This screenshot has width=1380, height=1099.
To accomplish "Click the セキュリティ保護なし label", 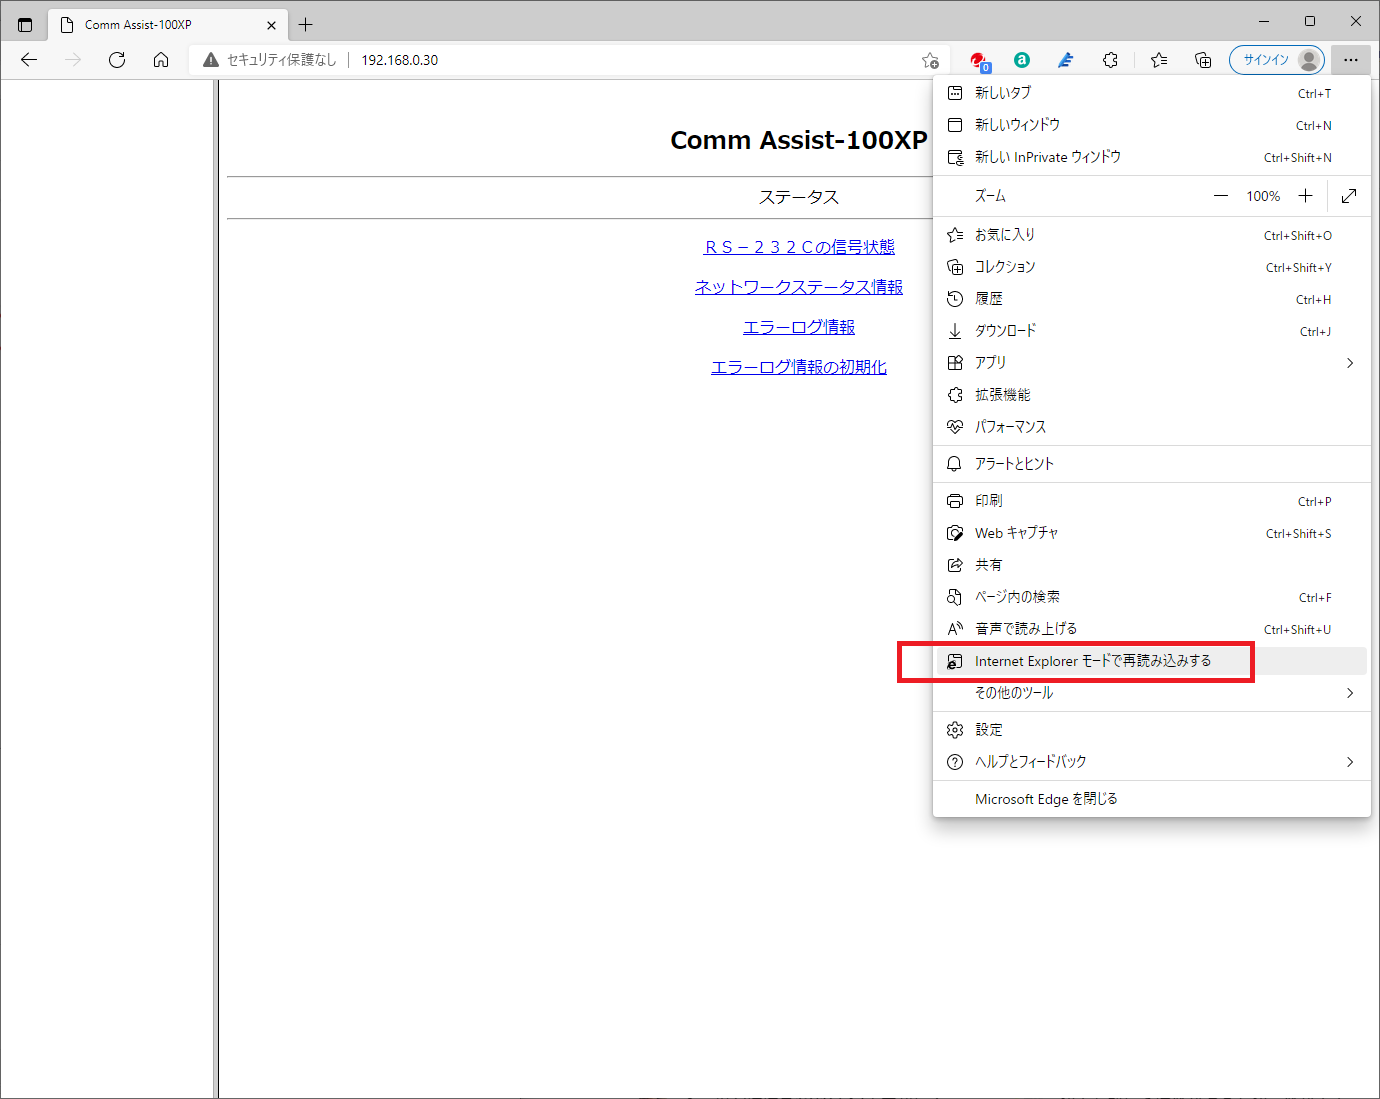I will (x=281, y=60).
